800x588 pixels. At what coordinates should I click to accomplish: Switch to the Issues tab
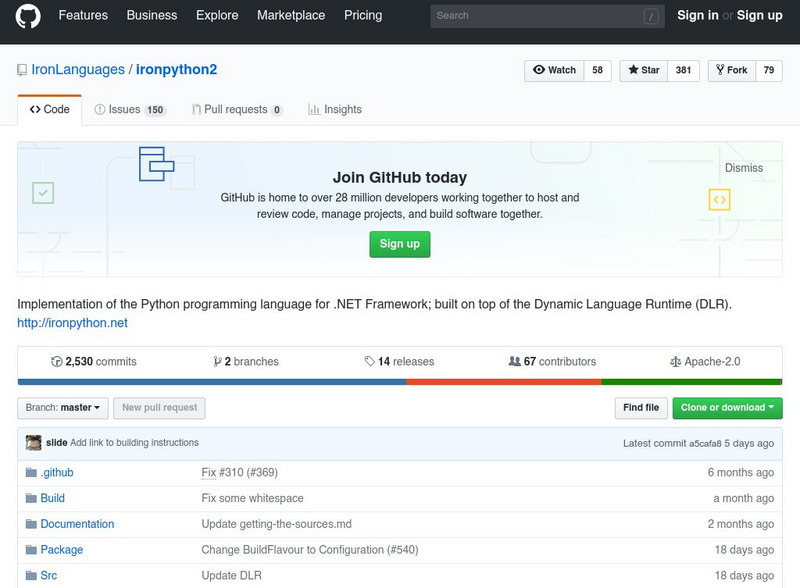pyautogui.click(x=129, y=110)
